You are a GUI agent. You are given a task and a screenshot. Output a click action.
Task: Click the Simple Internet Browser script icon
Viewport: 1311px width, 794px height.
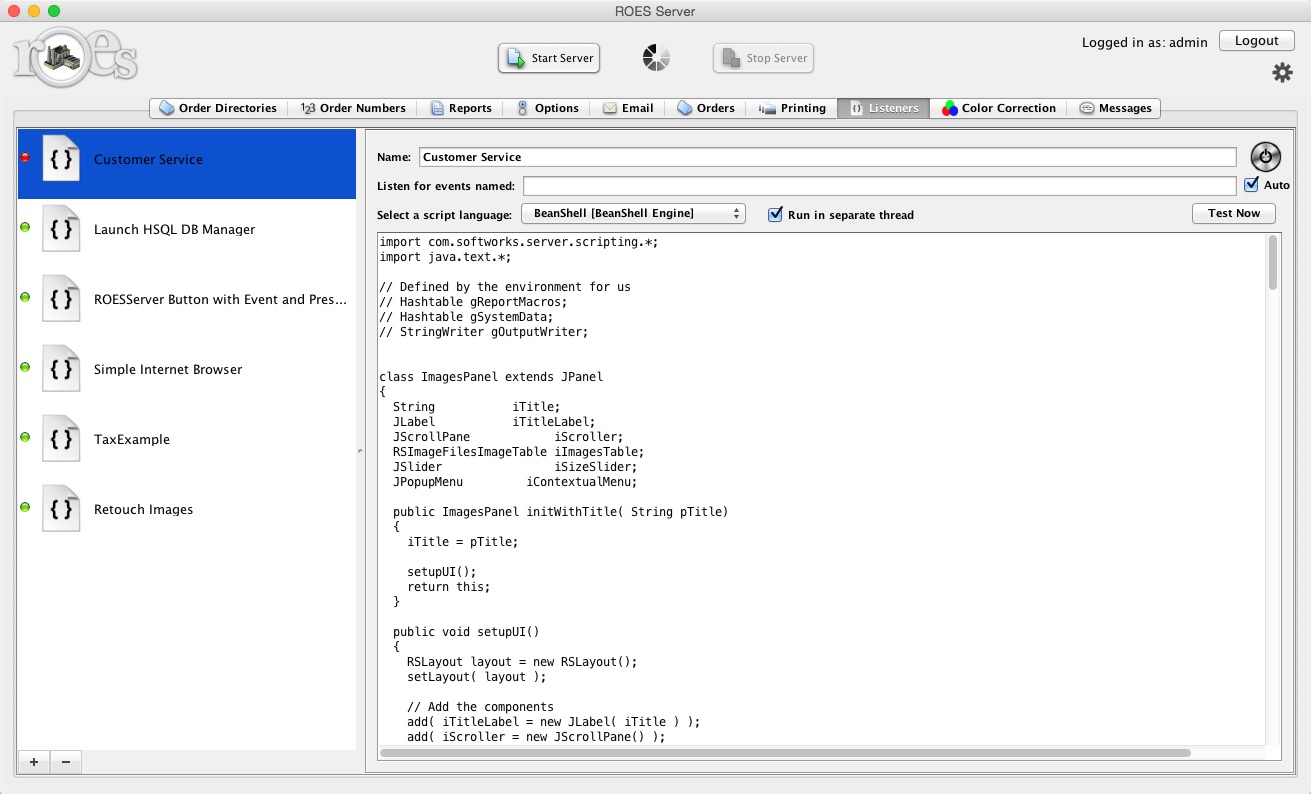coord(61,369)
